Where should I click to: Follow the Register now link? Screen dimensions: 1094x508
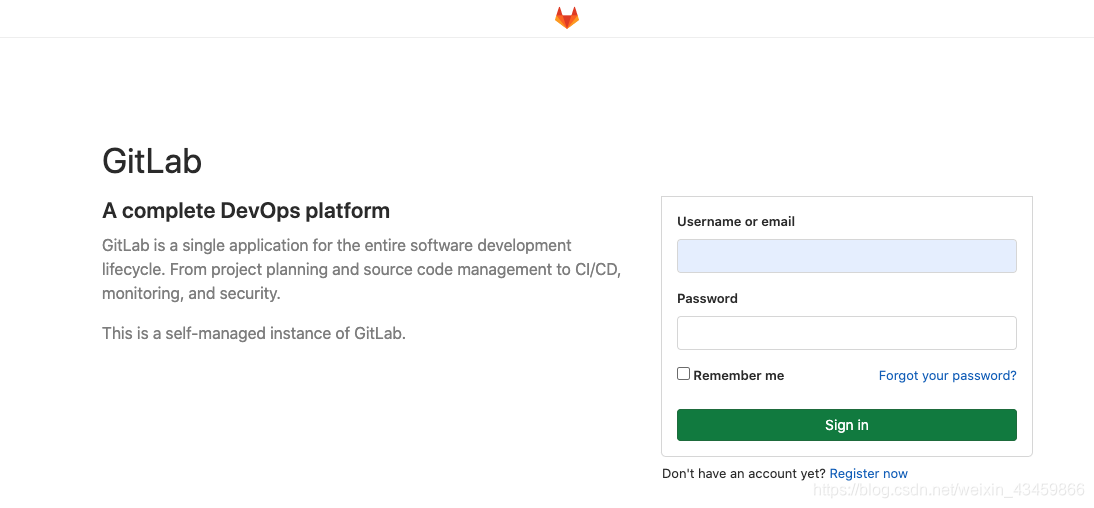[x=869, y=473]
